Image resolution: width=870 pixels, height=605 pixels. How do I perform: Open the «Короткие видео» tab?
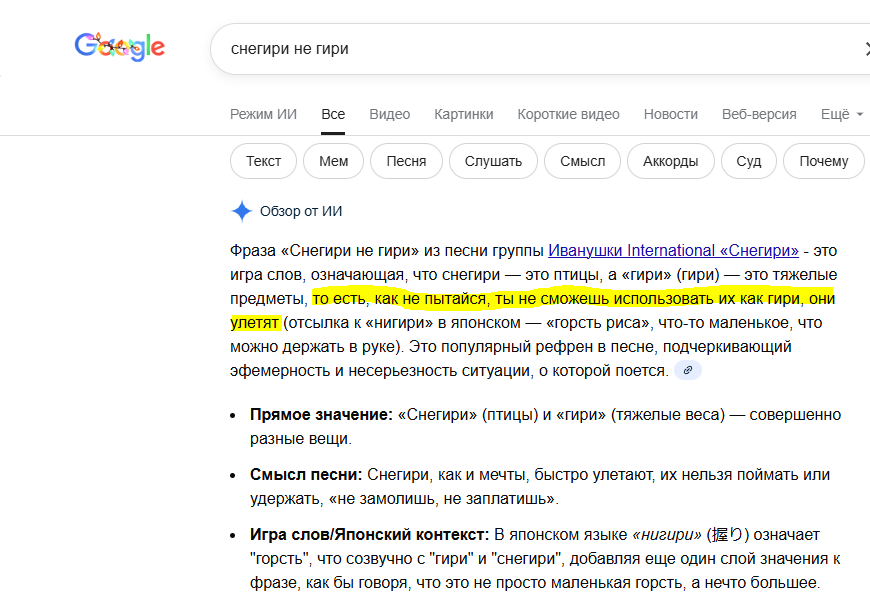click(568, 114)
